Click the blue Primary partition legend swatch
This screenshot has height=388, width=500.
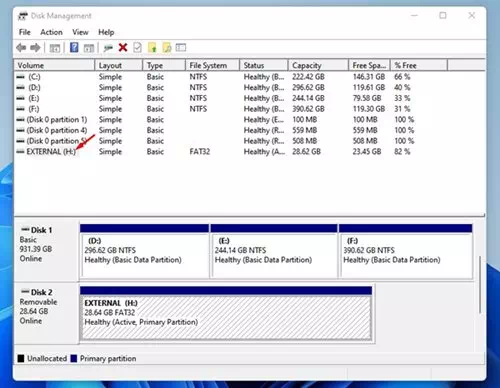tap(74, 359)
